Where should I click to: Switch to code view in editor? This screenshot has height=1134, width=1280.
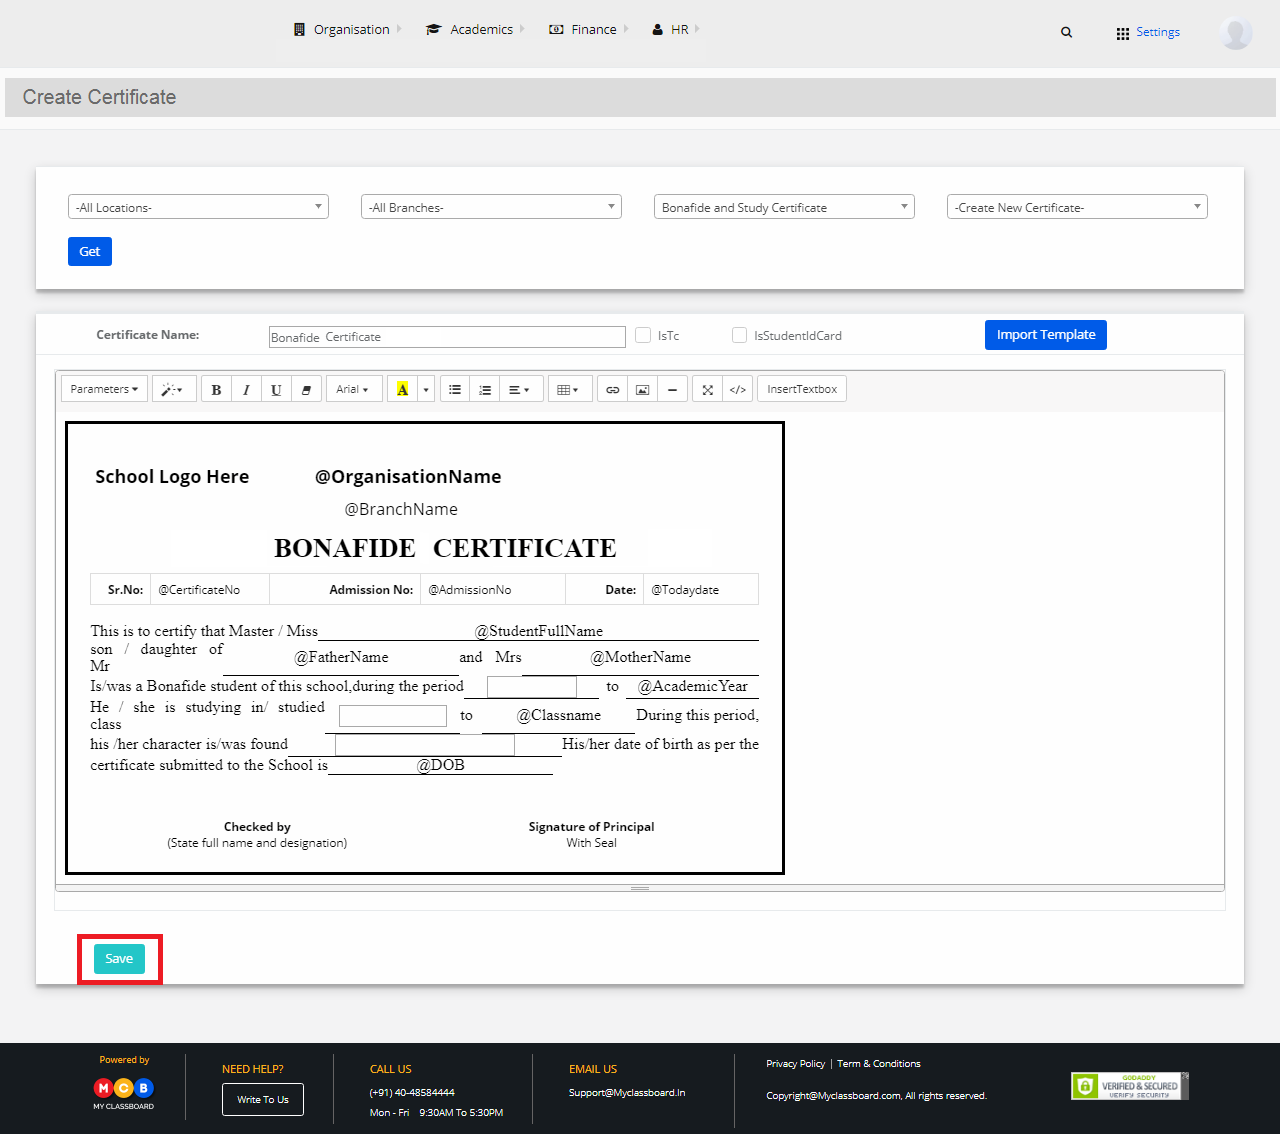[x=738, y=389]
